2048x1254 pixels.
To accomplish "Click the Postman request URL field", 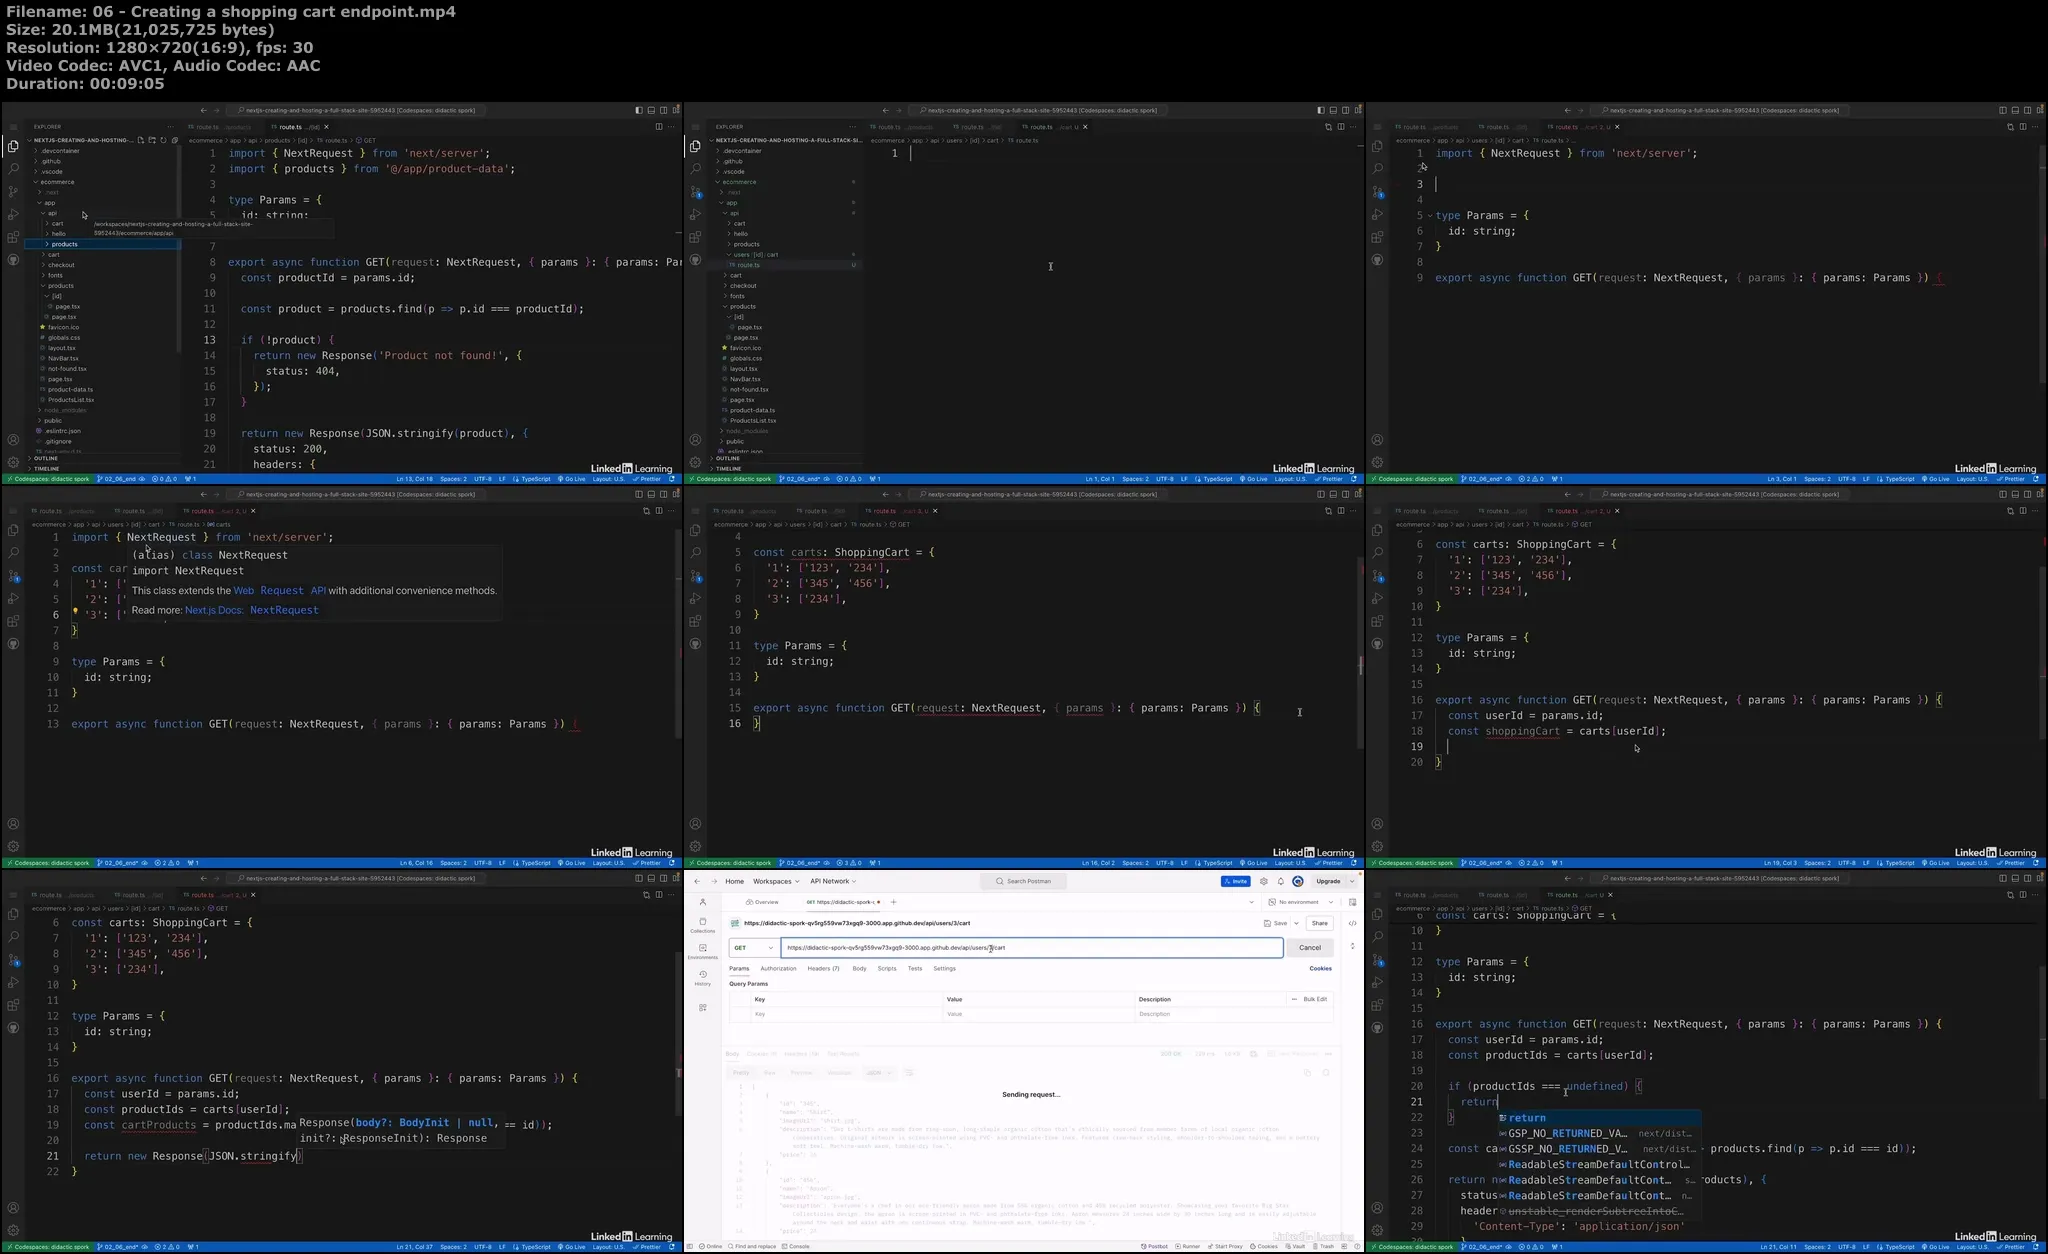I will click(1030, 947).
